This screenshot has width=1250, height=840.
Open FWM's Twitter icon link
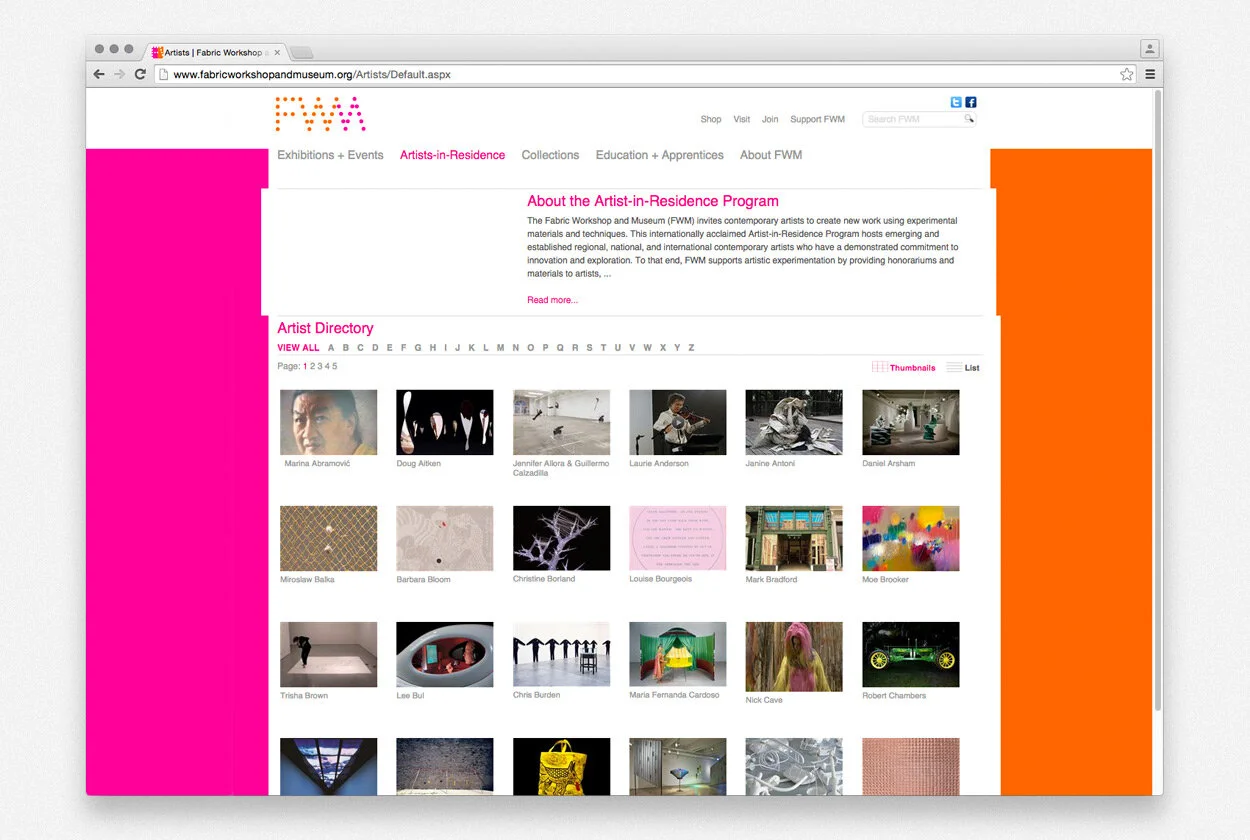[x=956, y=102]
